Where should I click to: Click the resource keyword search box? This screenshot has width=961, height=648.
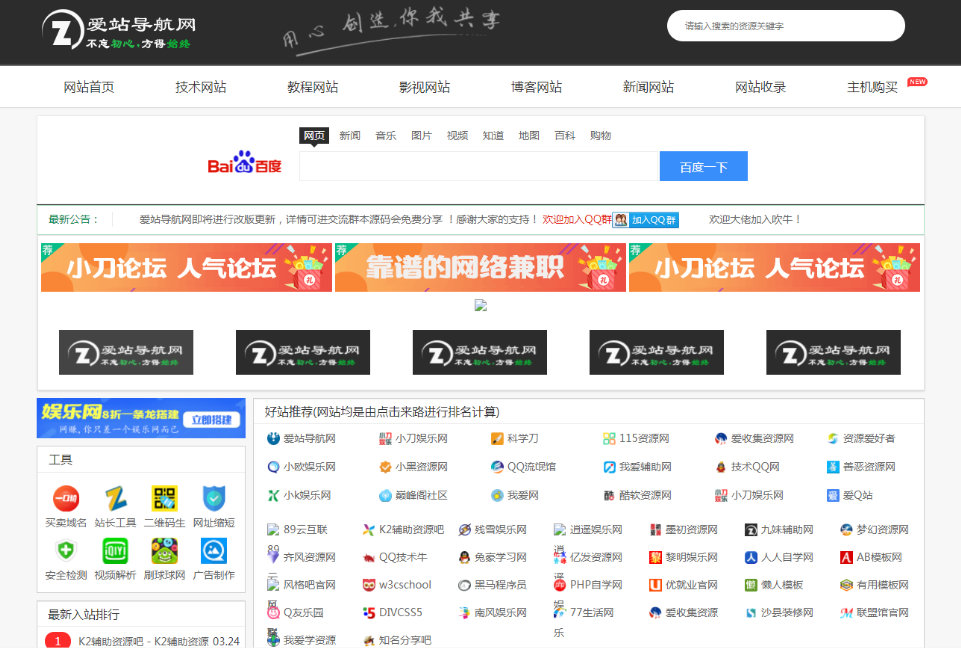(x=785, y=25)
